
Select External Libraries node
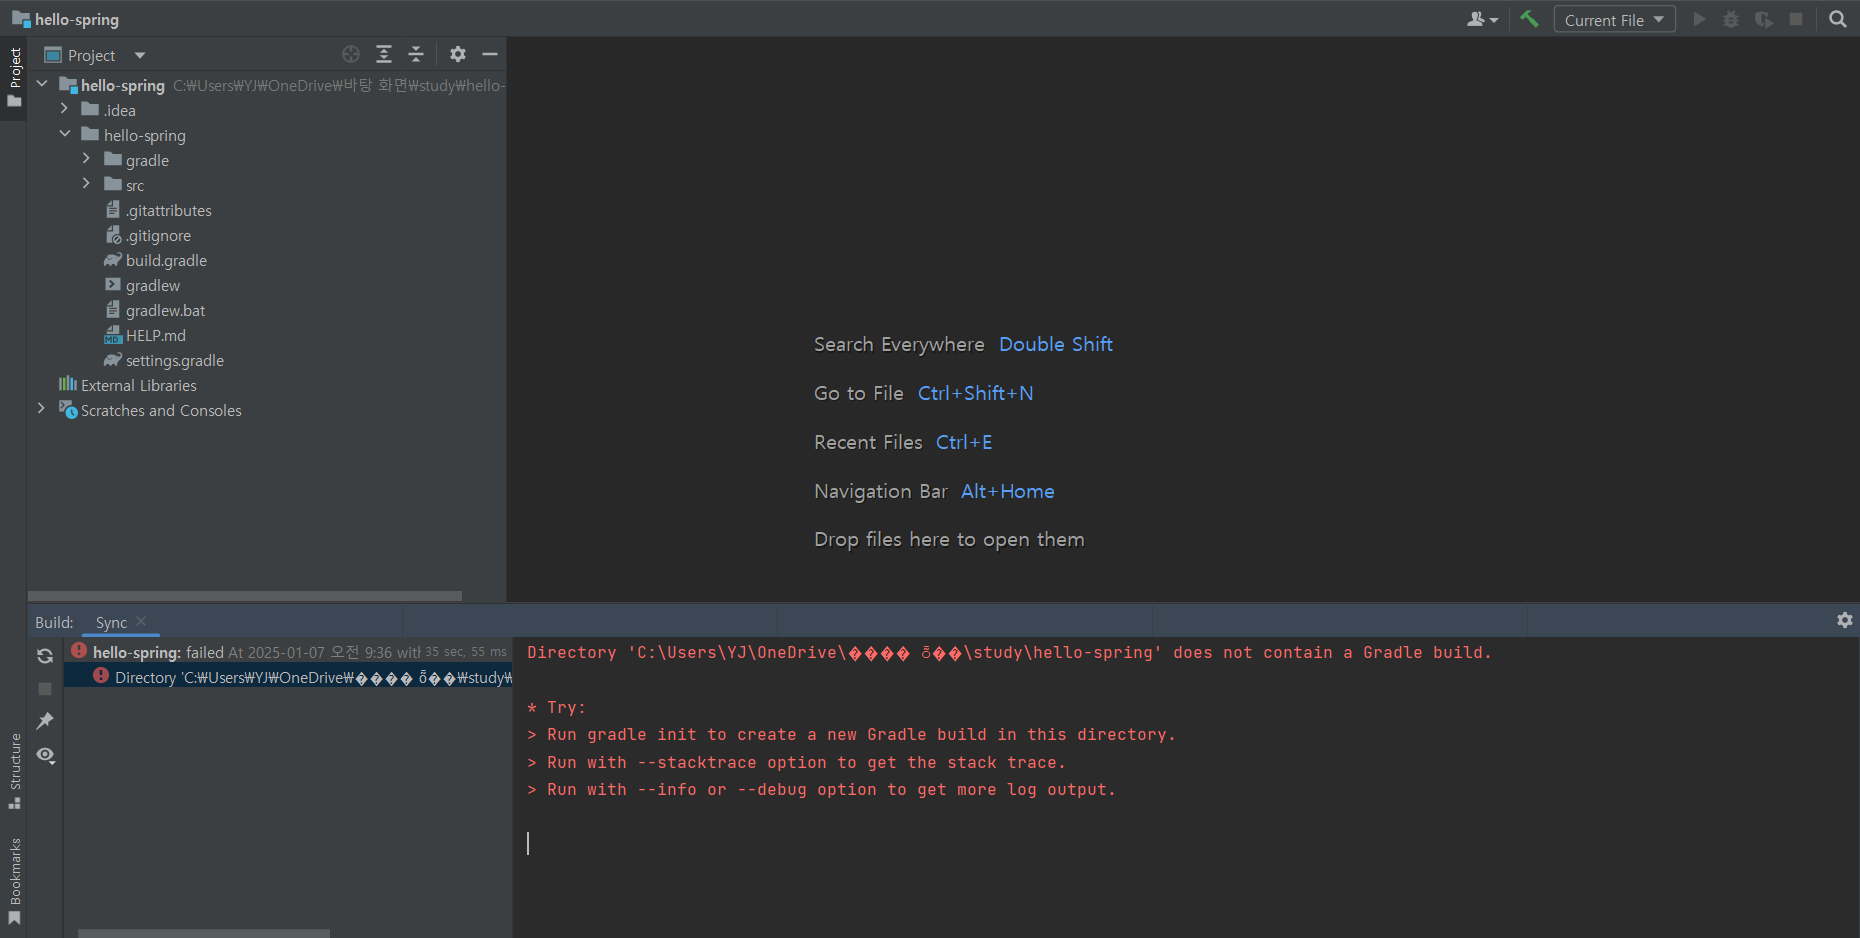coord(138,385)
